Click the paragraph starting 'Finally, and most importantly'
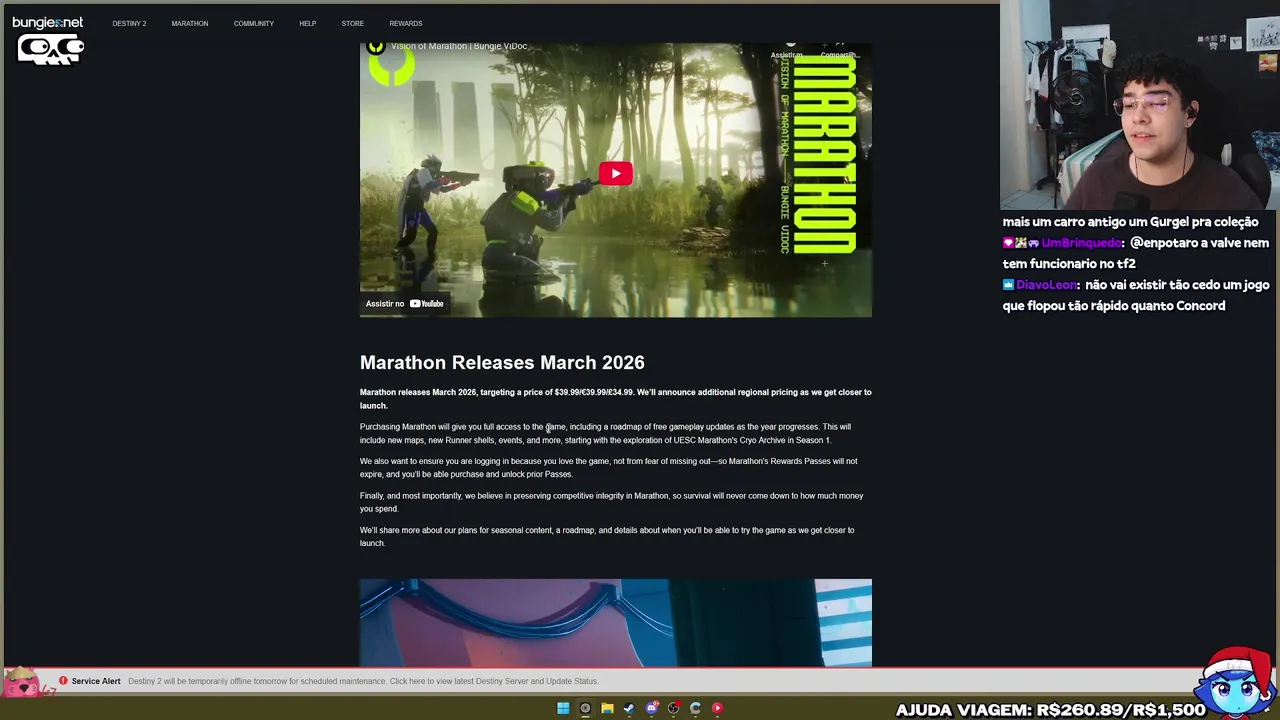Screen dimensions: 1280x720 tap(611, 502)
